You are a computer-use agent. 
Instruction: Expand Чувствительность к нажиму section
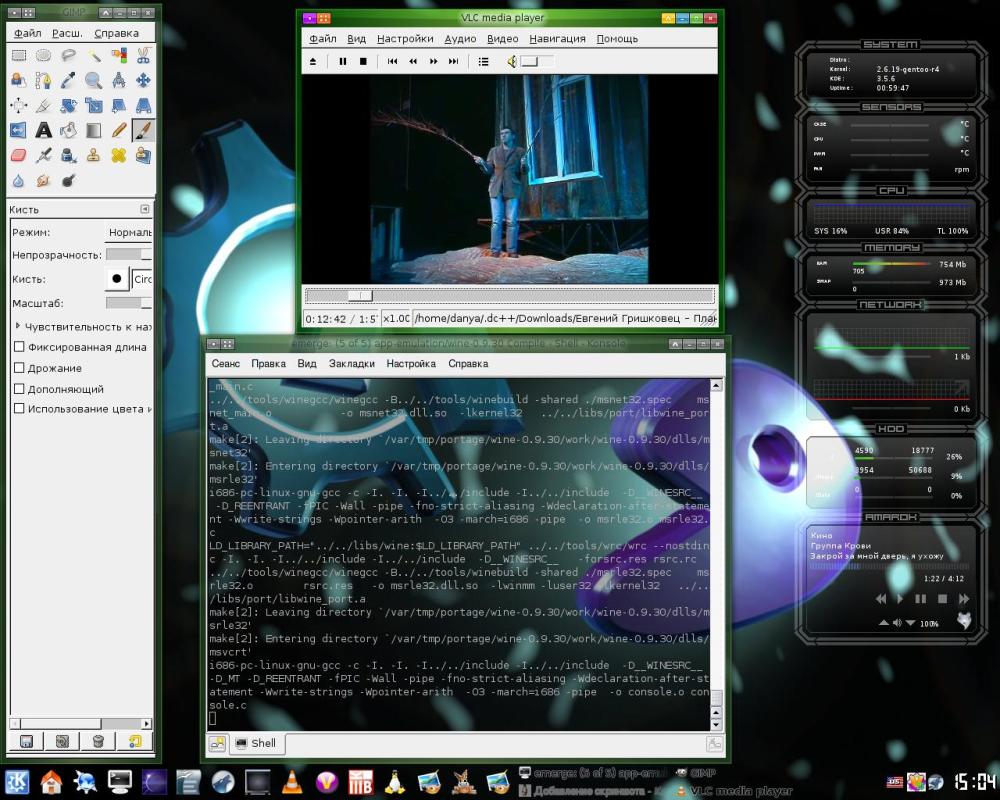(18, 326)
